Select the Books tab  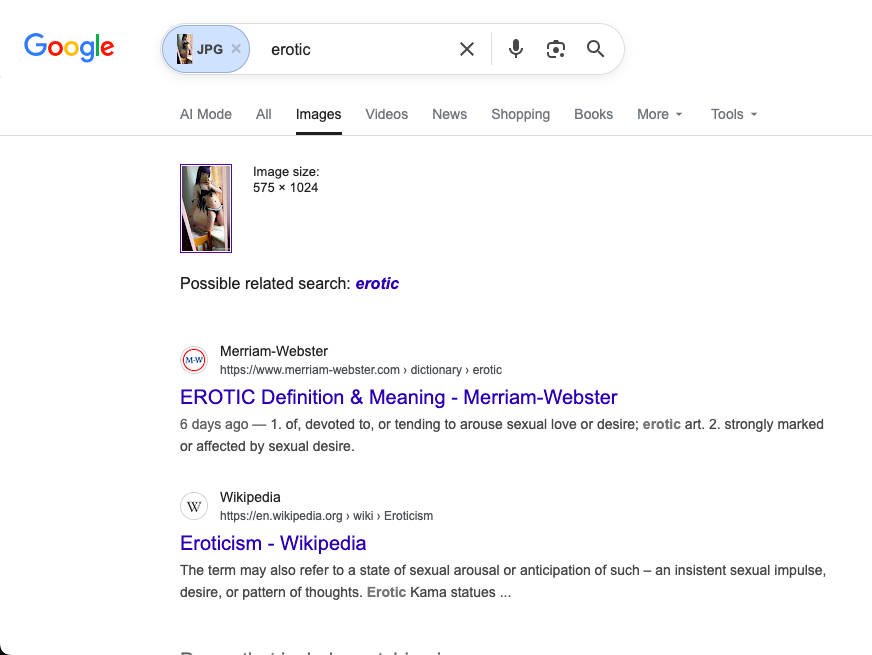coord(594,114)
